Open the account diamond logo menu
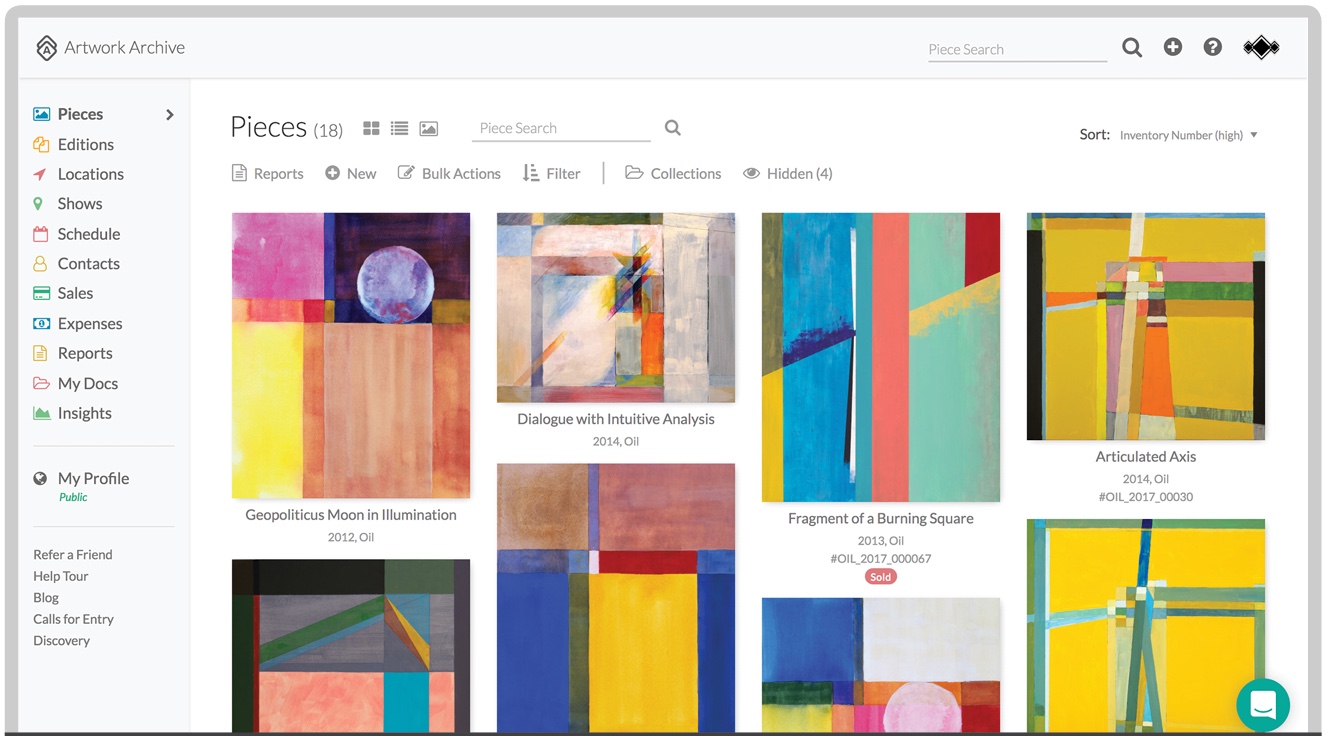Screen dimensions: 1328x736 click(x=1261, y=47)
